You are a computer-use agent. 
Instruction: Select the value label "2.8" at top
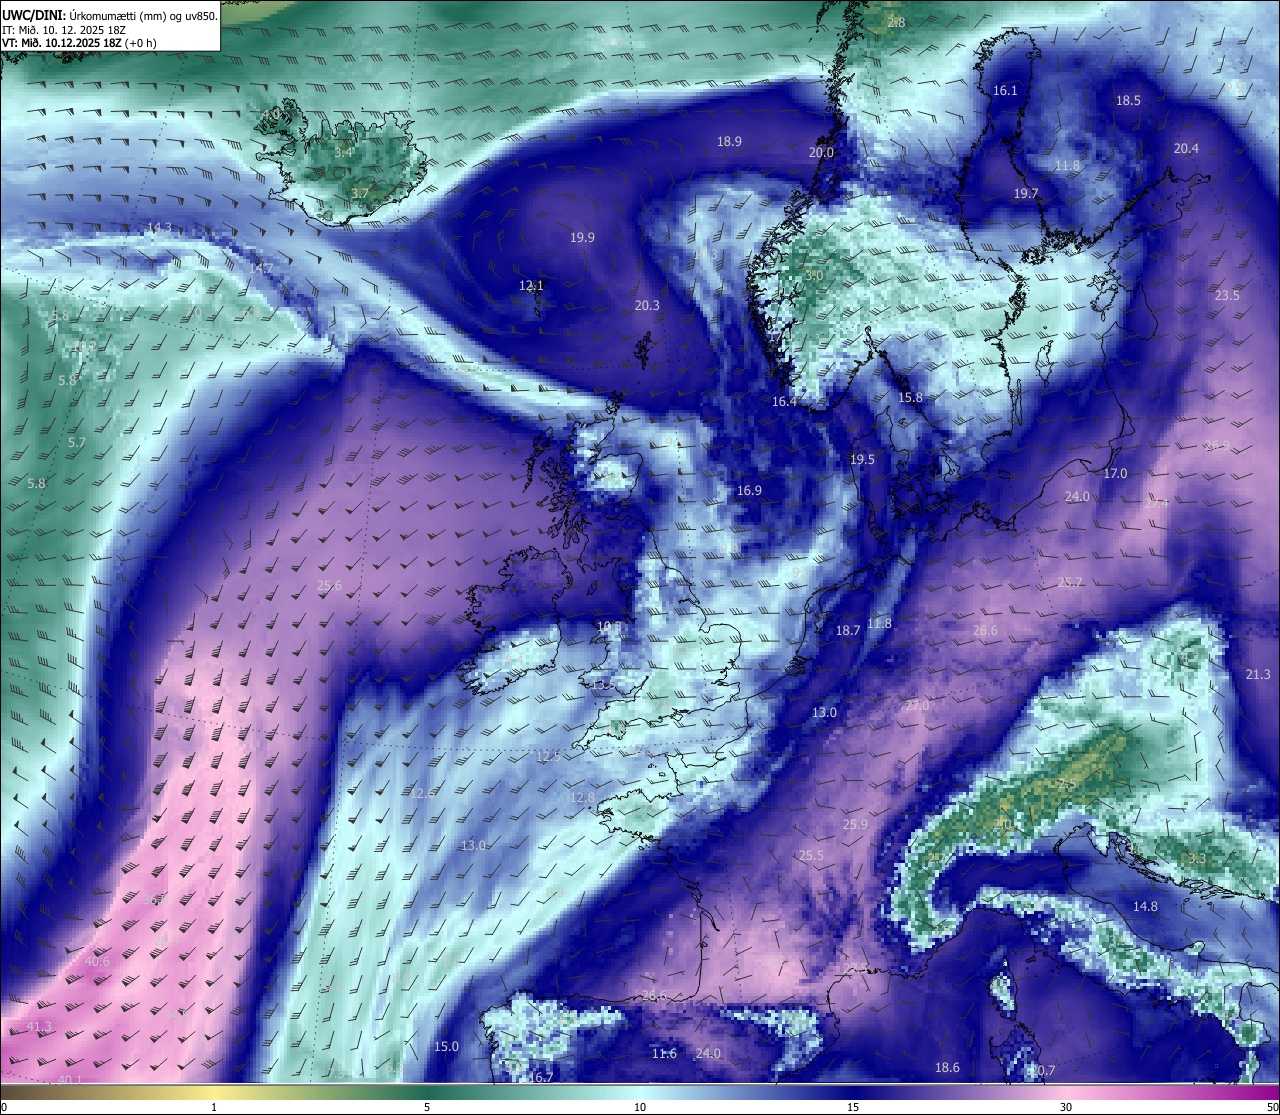[896, 23]
